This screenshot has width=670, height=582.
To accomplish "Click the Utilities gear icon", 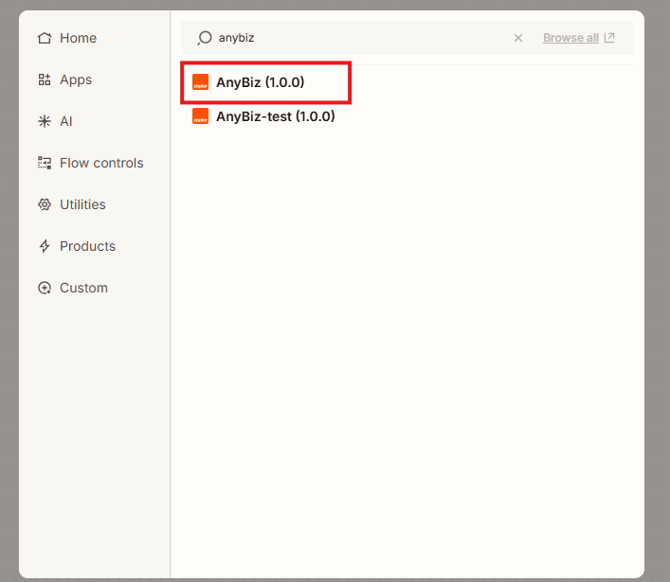I will (x=44, y=204).
